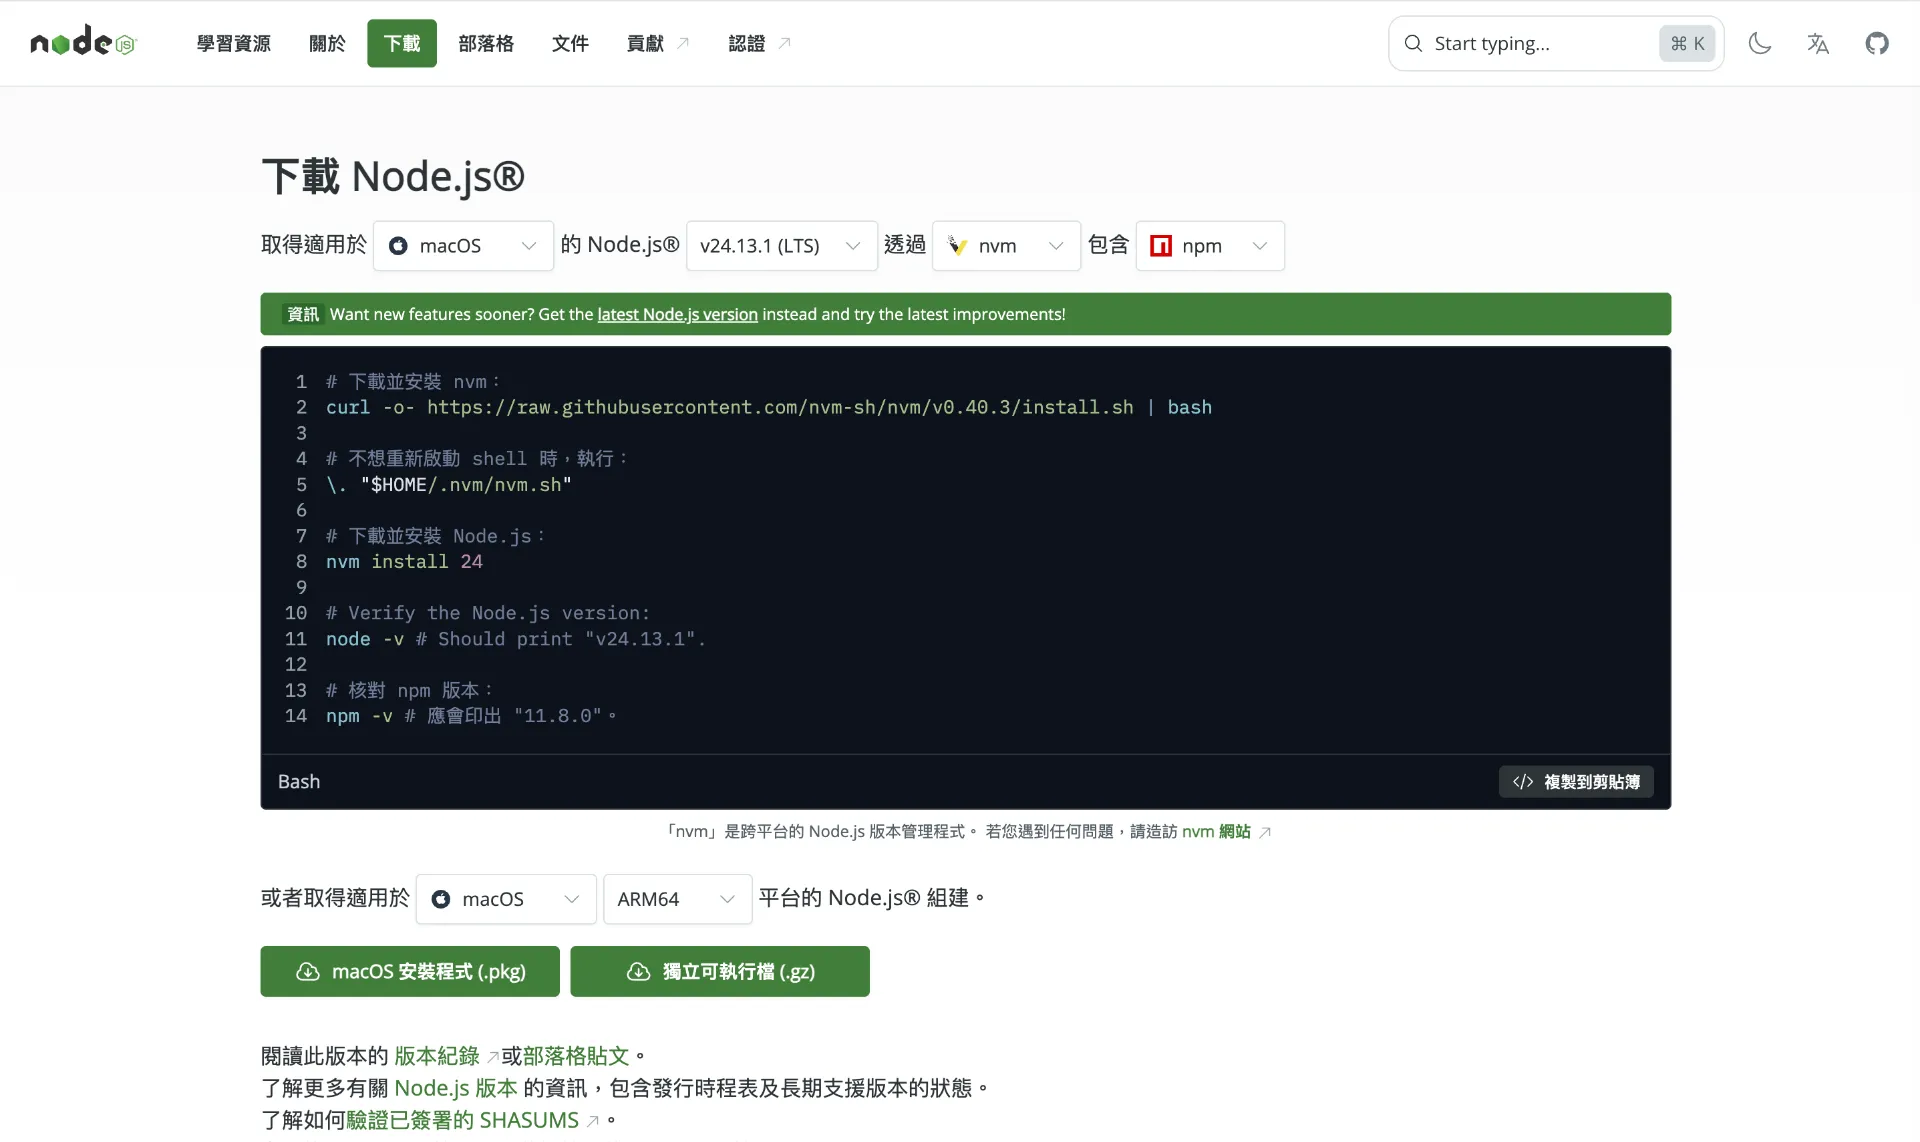
Task: Open the 版本紀錄 changelog link
Action: coord(437,1056)
